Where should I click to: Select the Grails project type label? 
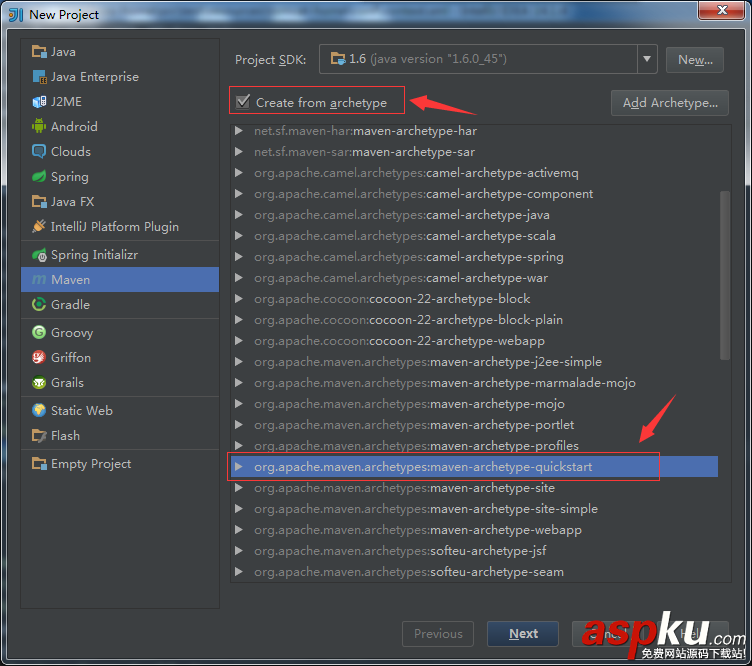[68, 383]
